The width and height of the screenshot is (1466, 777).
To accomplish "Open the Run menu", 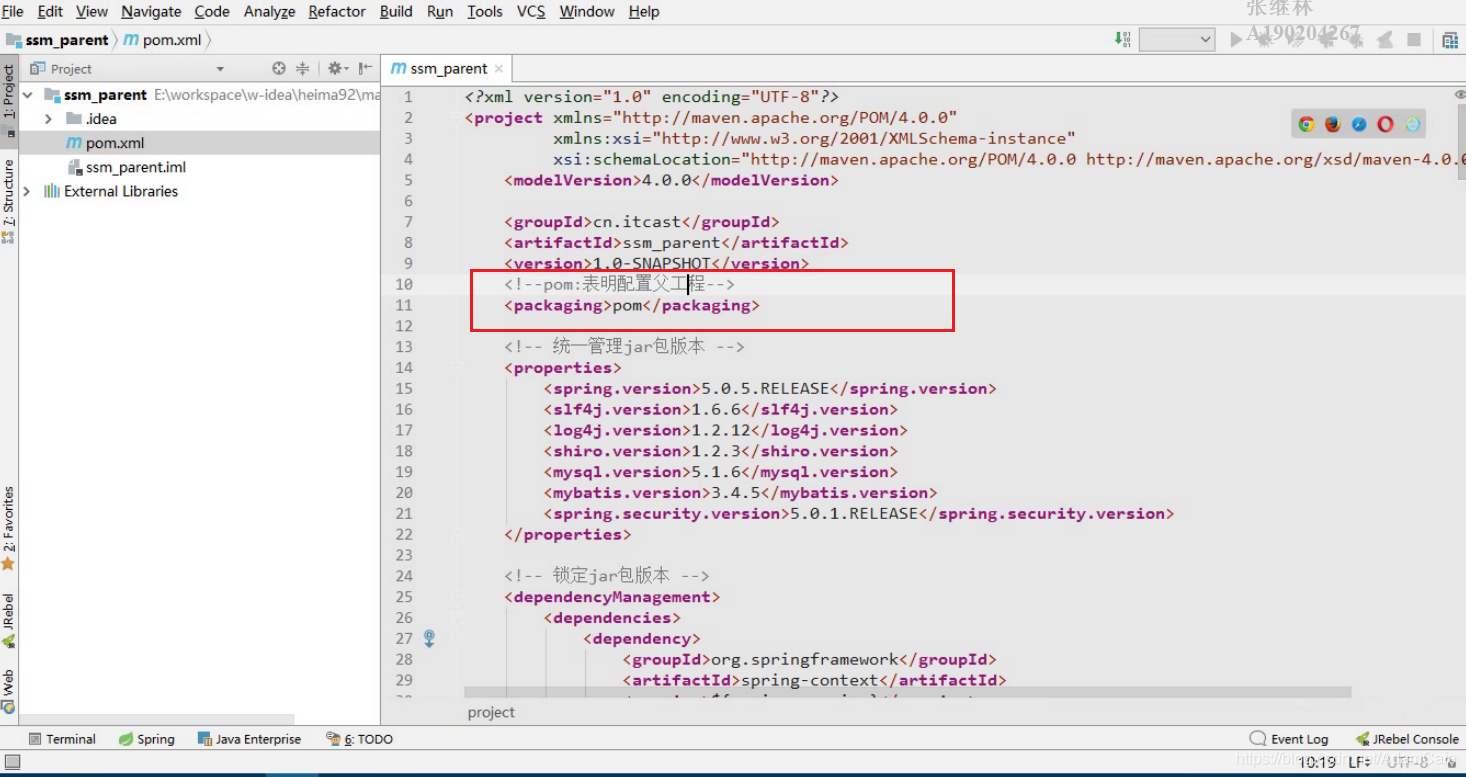I will [x=440, y=11].
